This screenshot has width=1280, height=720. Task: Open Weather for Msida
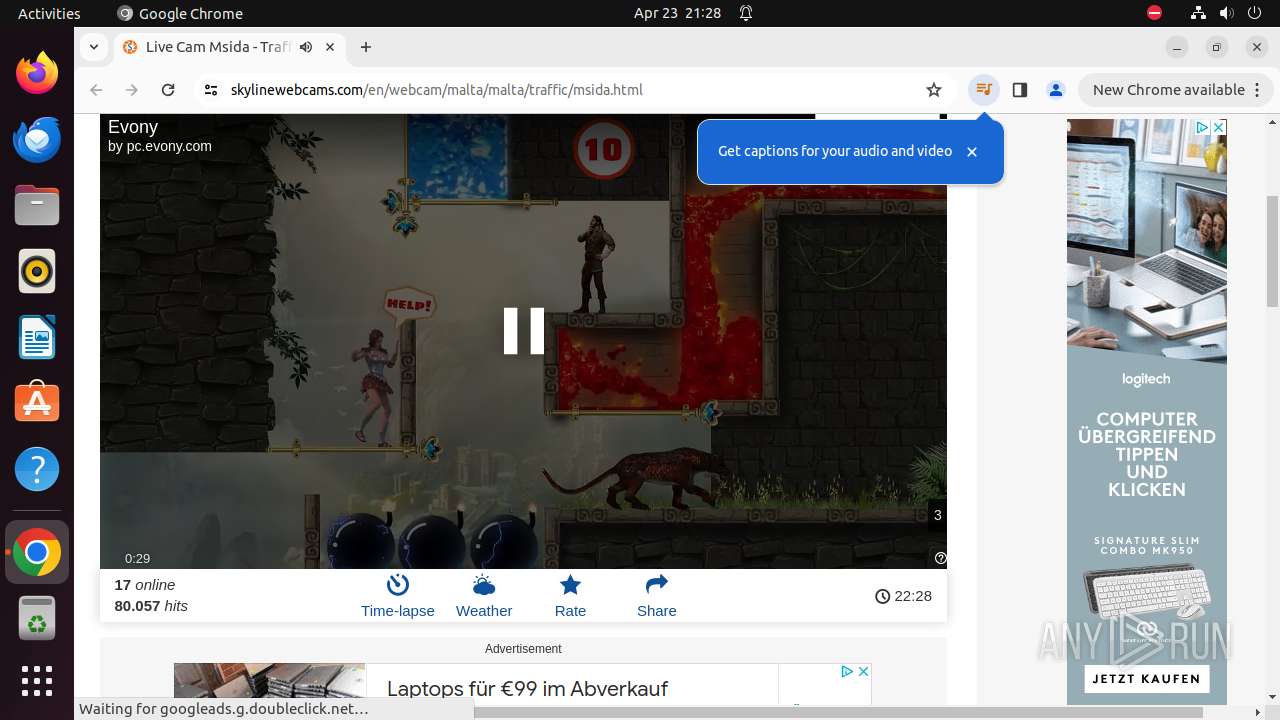point(484,596)
